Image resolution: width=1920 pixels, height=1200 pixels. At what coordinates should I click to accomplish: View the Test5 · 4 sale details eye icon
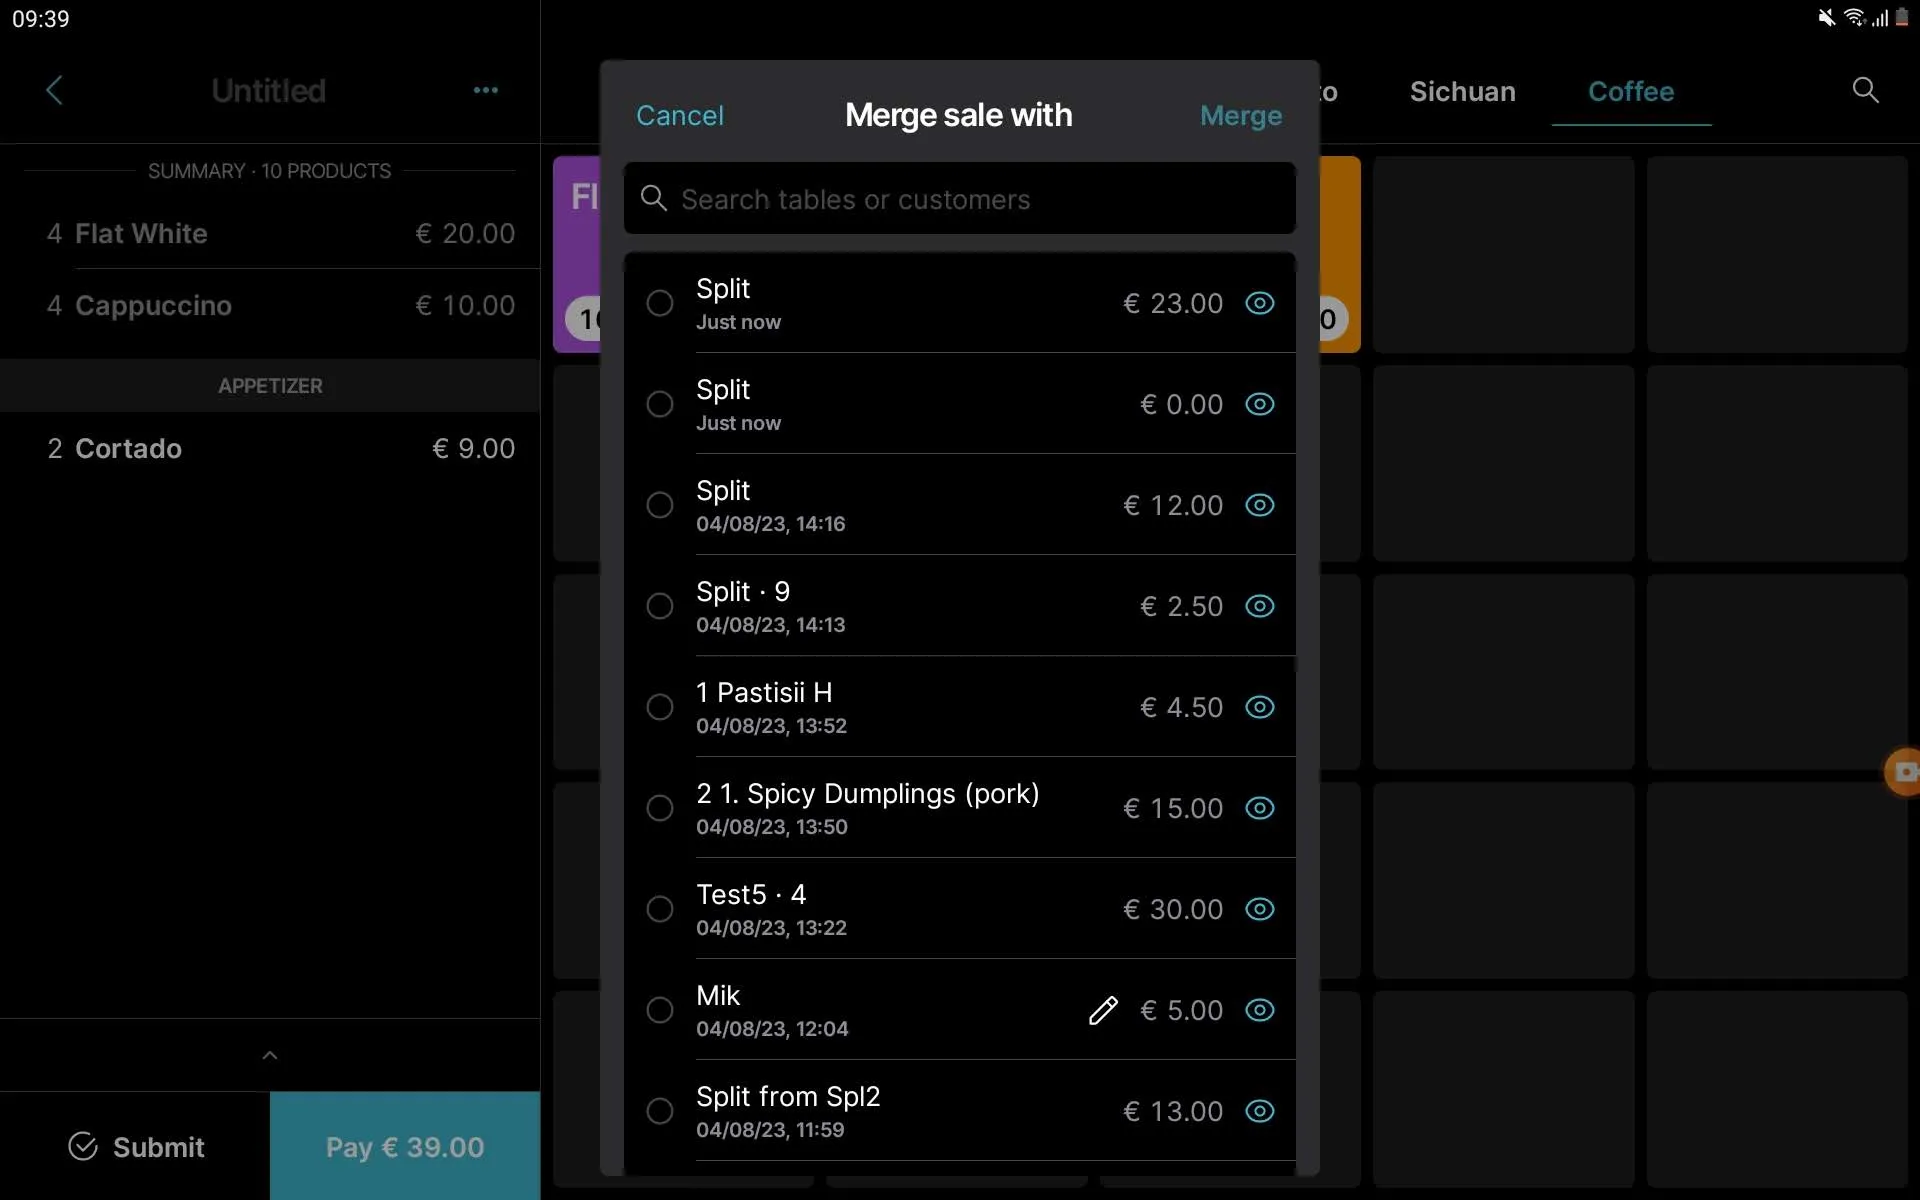click(x=1259, y=909)
